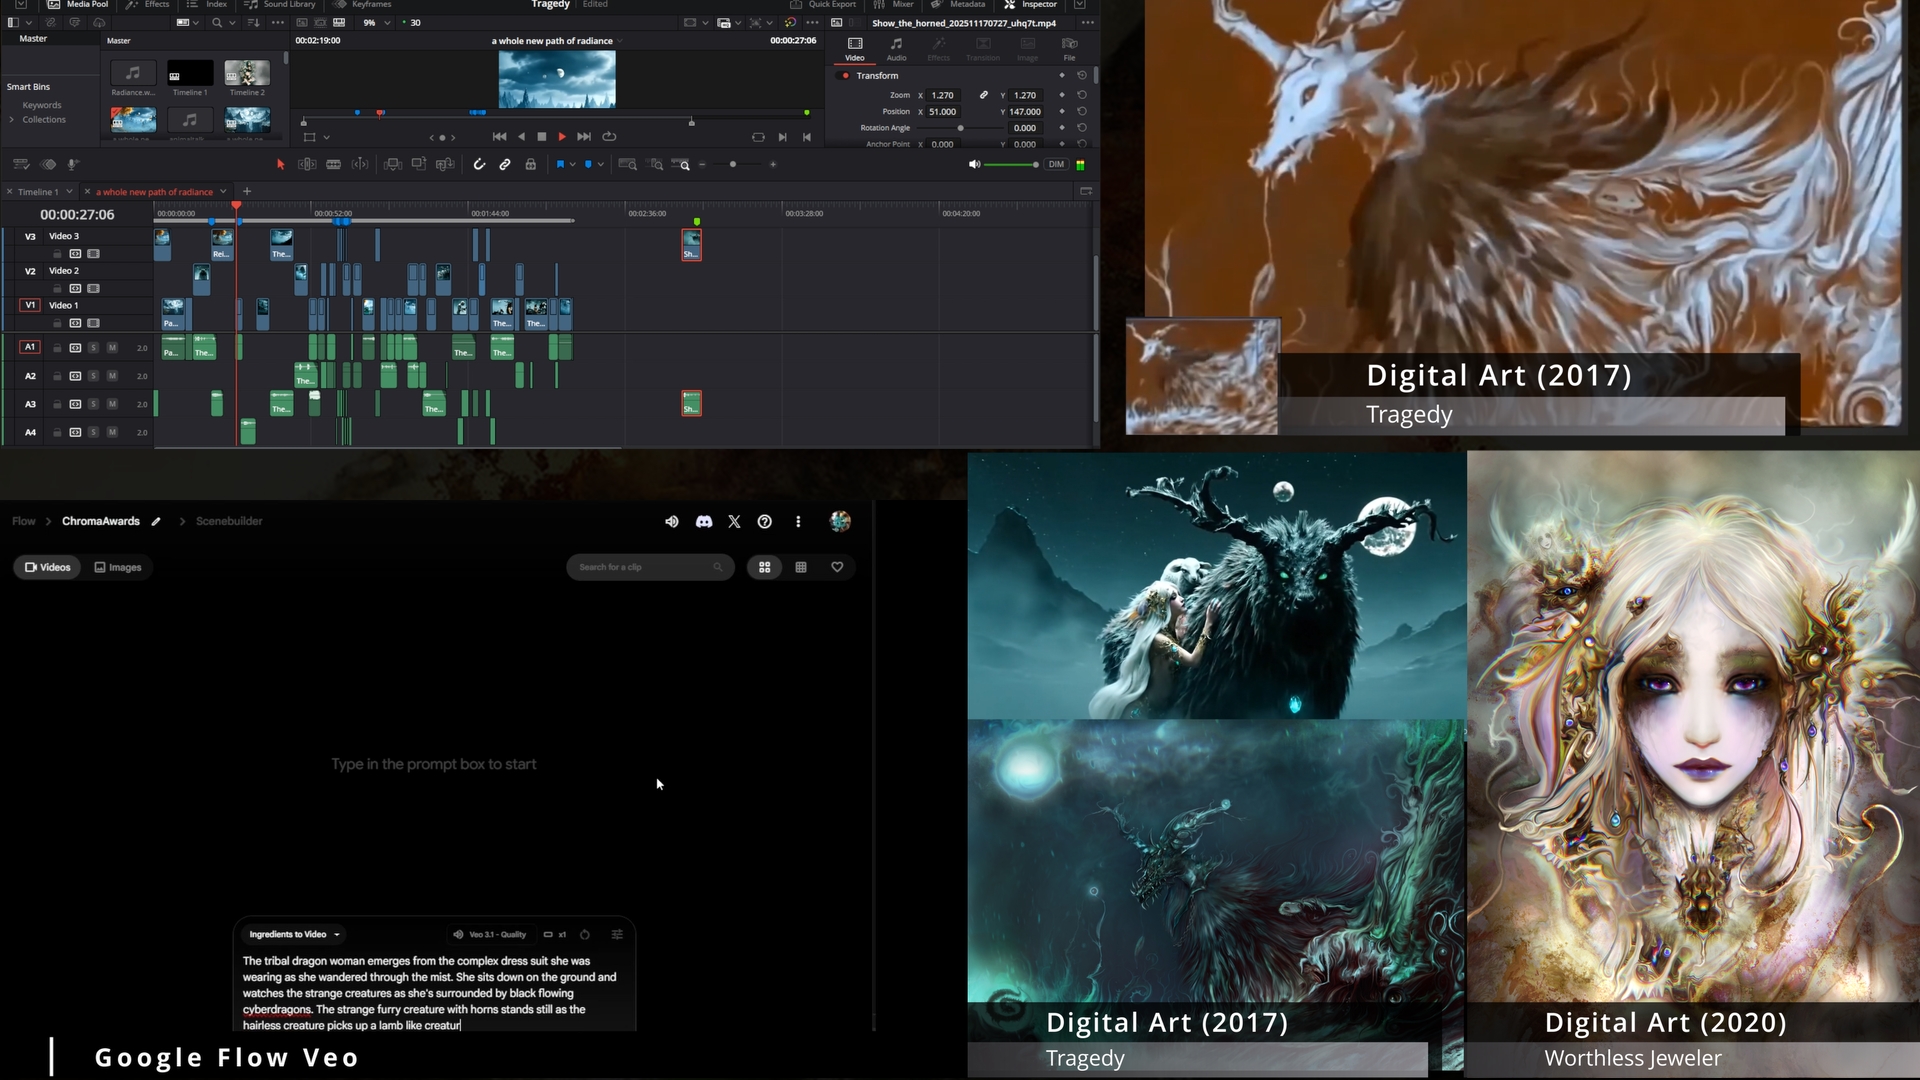Open generation settings sliders icon
The width and height of the screenshot is (1920, 1080).
tap(617, 934)
